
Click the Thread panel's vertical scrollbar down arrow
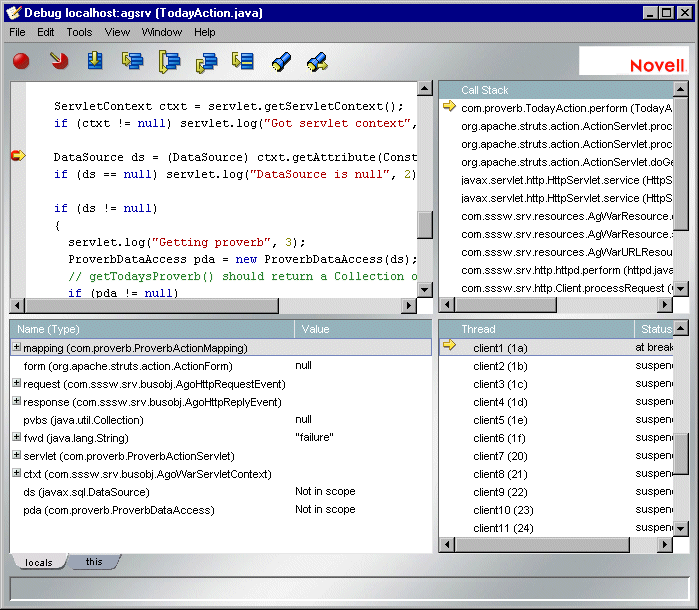pyautogui.click(x=681, y=526)
